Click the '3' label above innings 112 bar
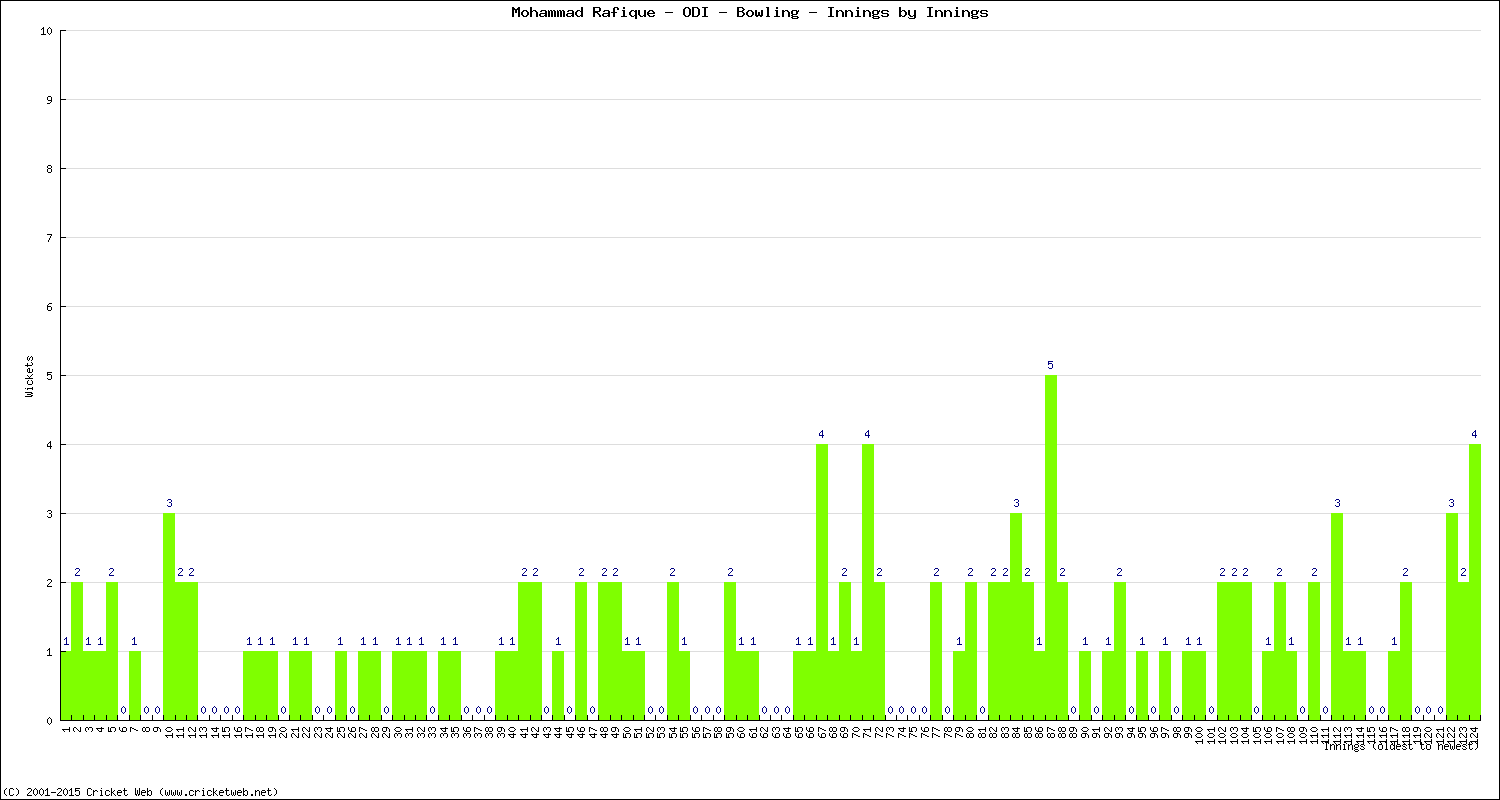Viewport: 1500px width, 800px height. coord(1337,503)
